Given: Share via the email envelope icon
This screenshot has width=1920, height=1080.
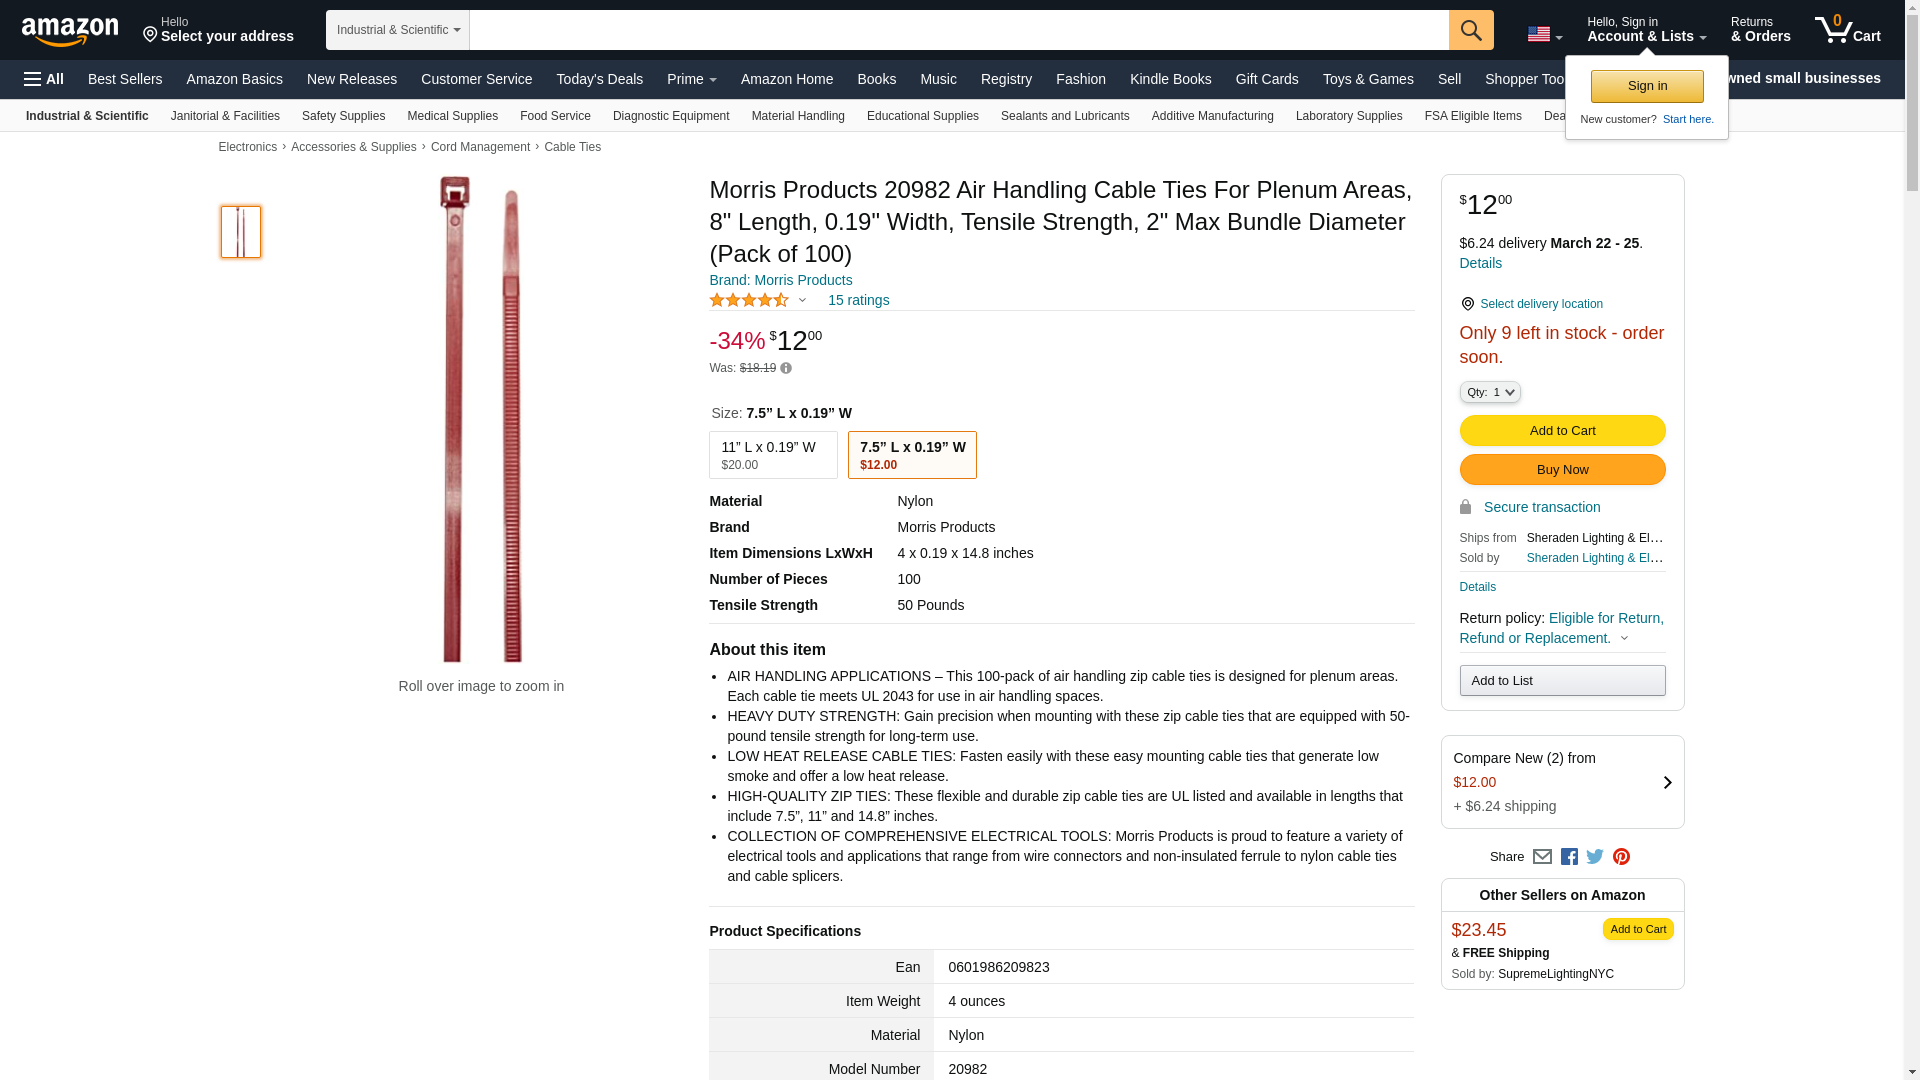Looking at the screenshot, I should [x=1542, y=857].
